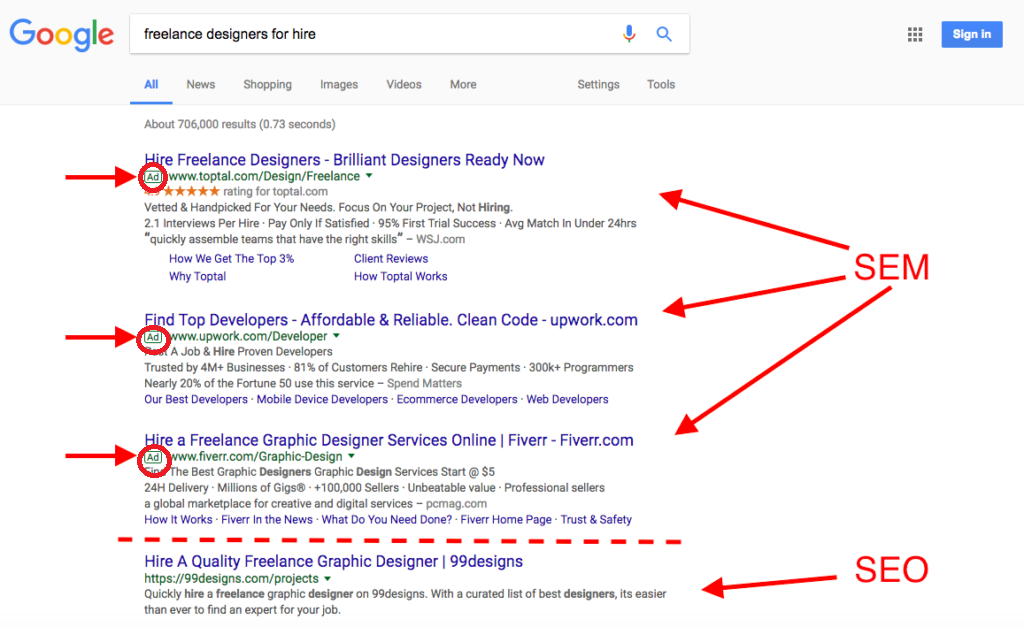This screenshot has width=1024, height=627.
Task: Open How We Get The Top 3% sitelink
Action: coord(231,259)
